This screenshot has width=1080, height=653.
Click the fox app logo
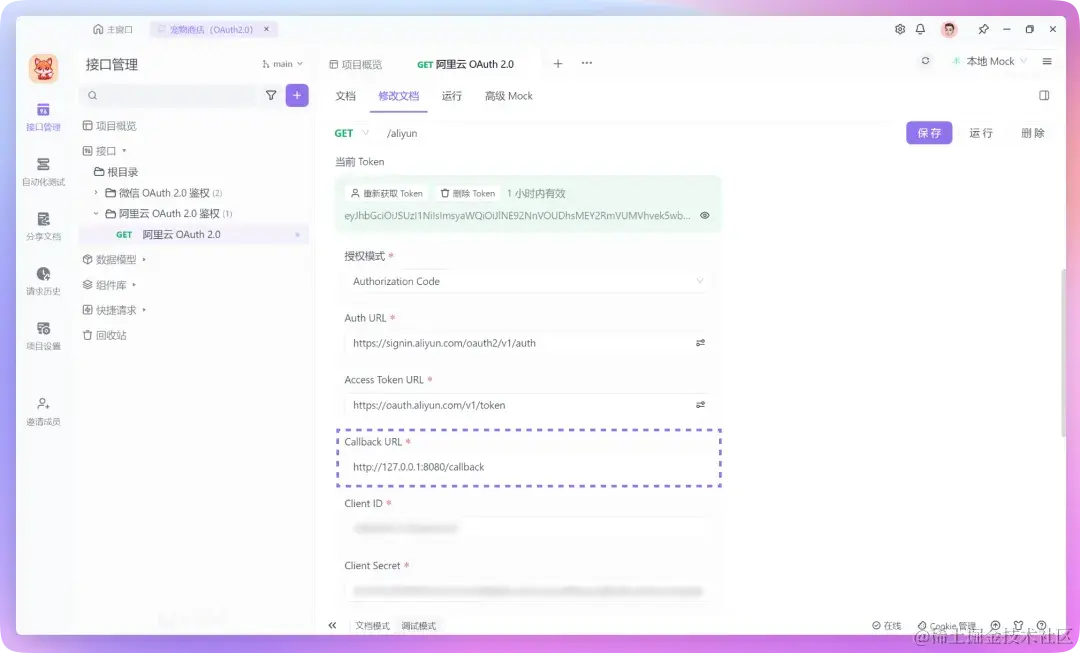pos(43,69)
